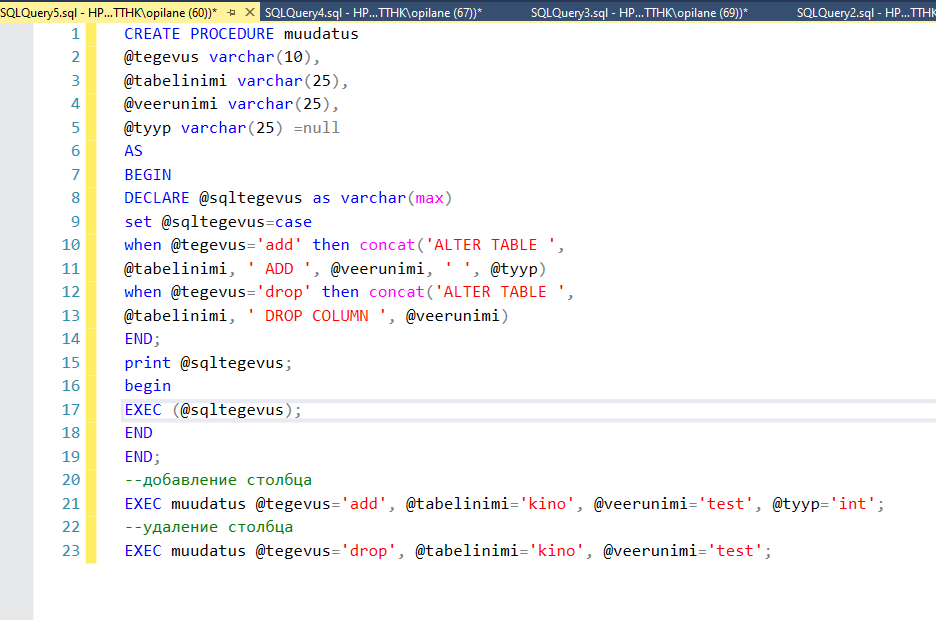Close the SQLQuery5.sql tab

pos(250,11)
